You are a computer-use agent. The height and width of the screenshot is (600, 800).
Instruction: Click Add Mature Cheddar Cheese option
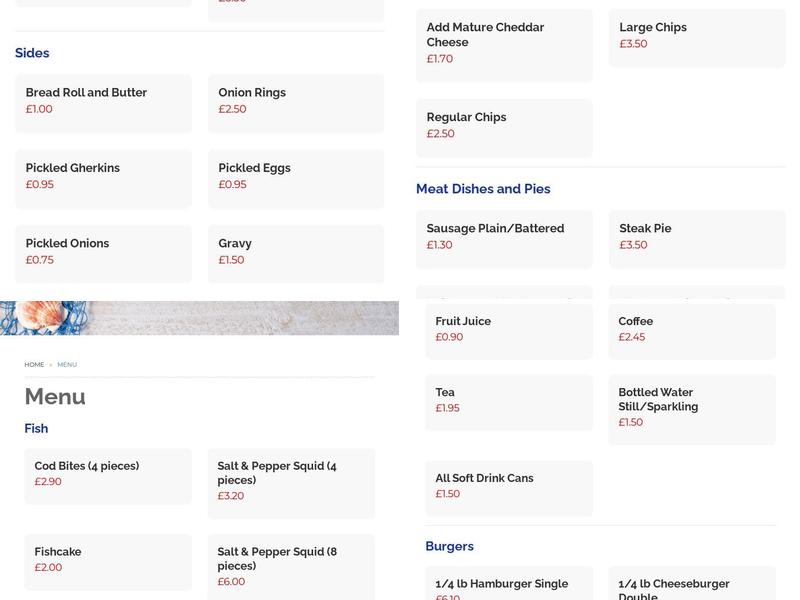click(x=505, y=45)
